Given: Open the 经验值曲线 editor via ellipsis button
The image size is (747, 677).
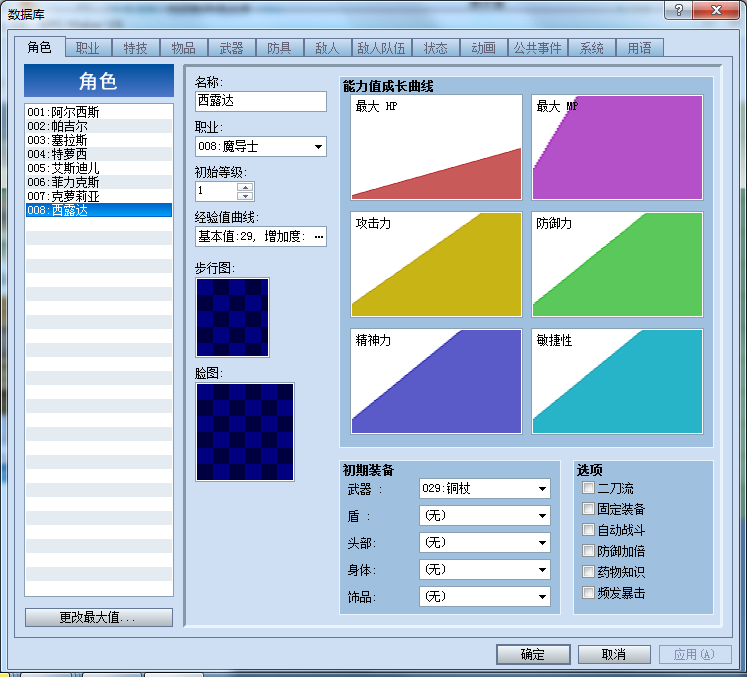Looking at the screenshot, I should (319, 236).
